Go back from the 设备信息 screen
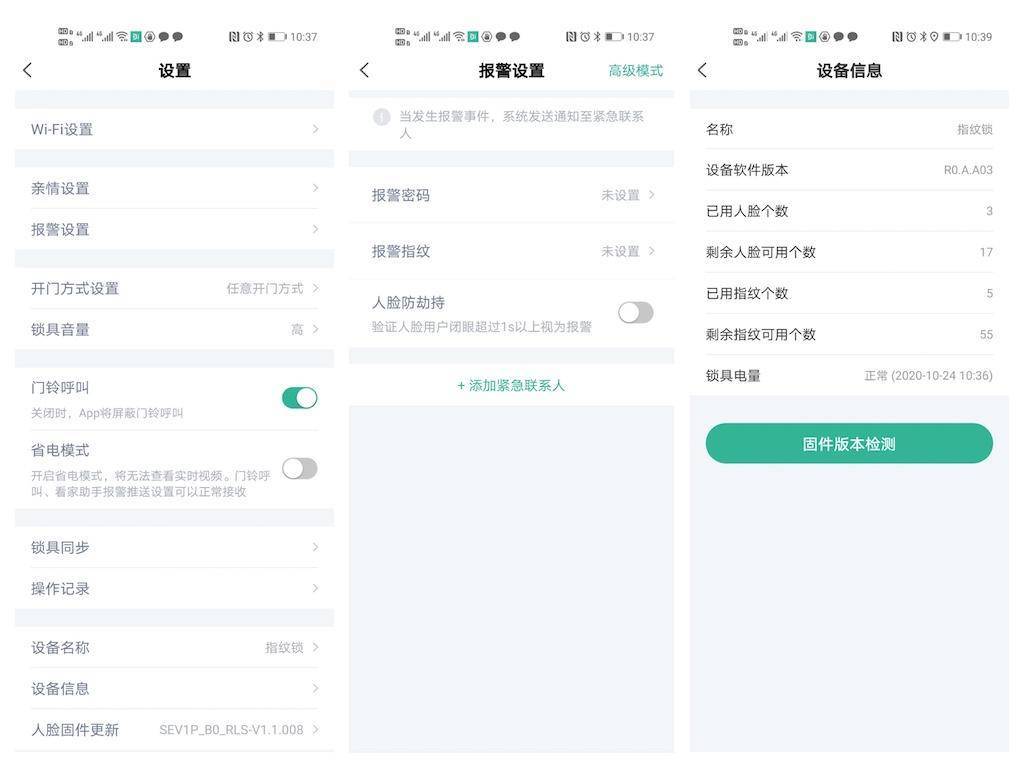The height and width of the screenshot is (768, 1024). point(702,71)
